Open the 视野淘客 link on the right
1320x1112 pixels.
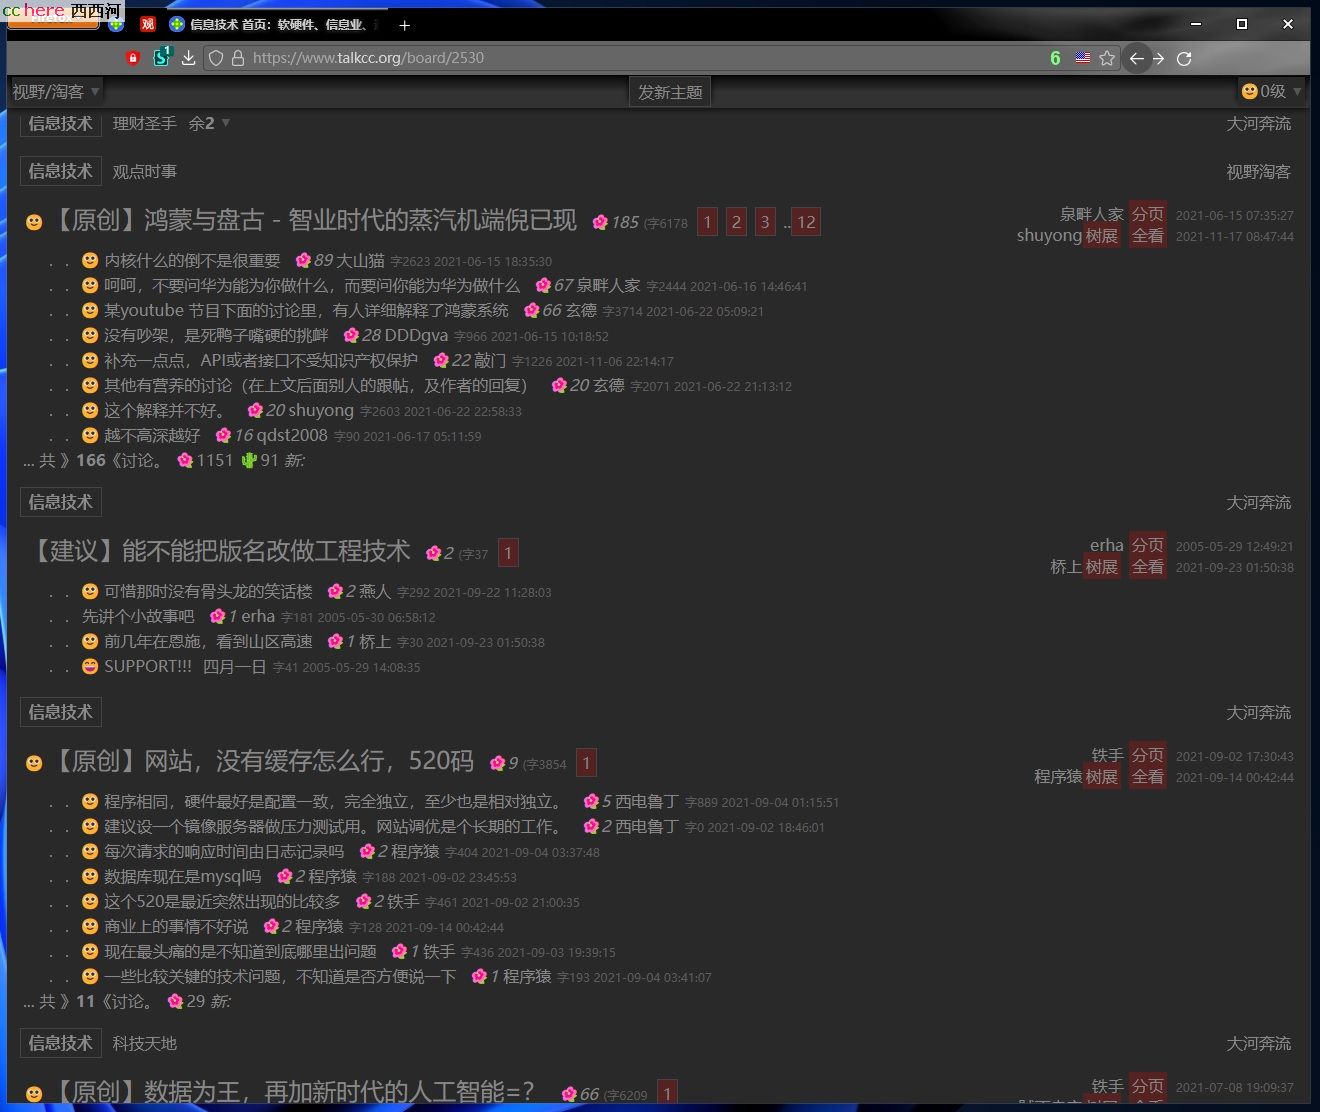click(1258, 172)
